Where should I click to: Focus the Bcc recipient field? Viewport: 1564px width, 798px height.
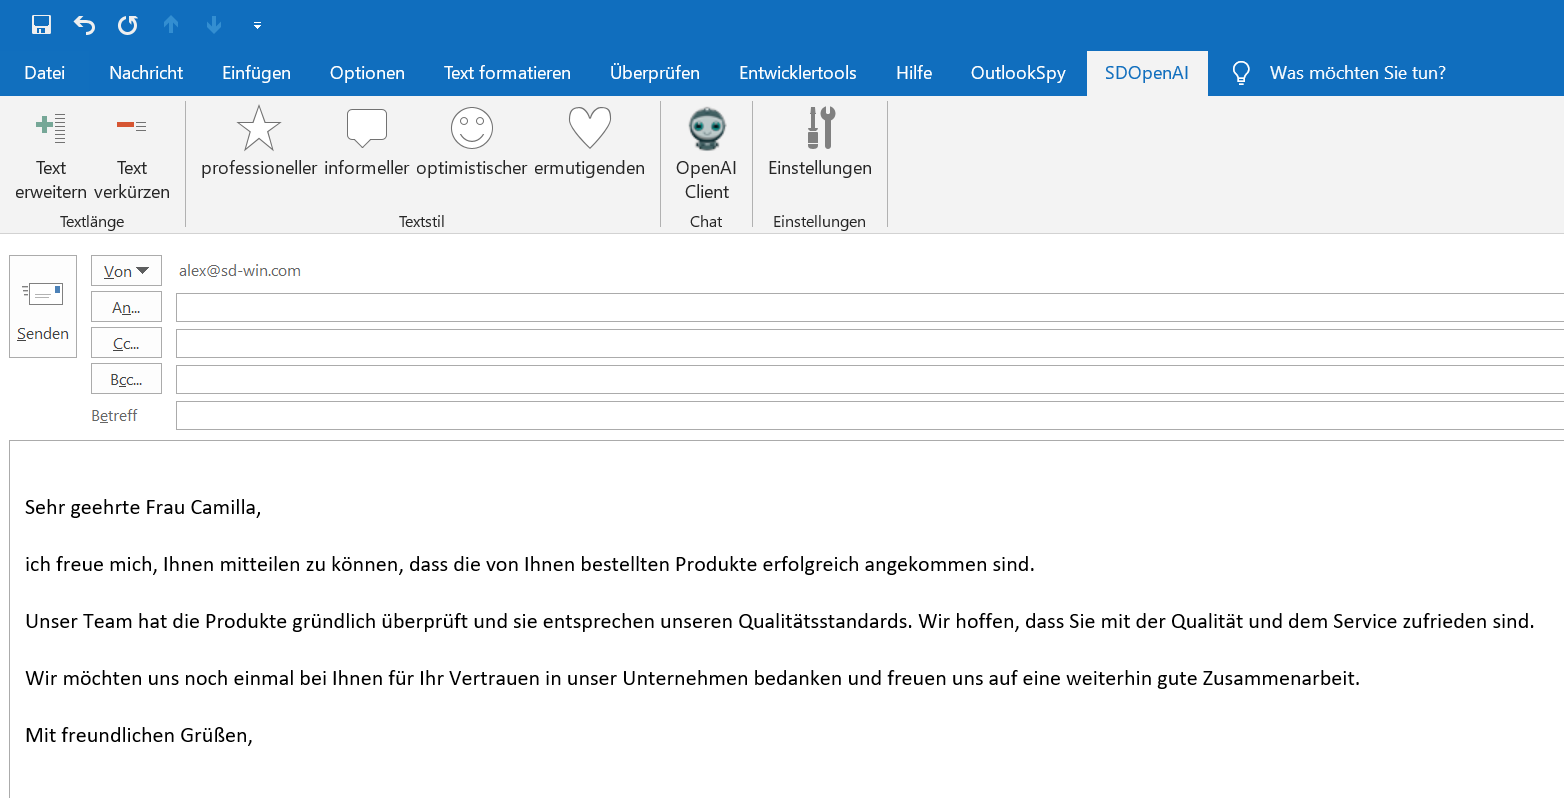(x=870, y=379)
